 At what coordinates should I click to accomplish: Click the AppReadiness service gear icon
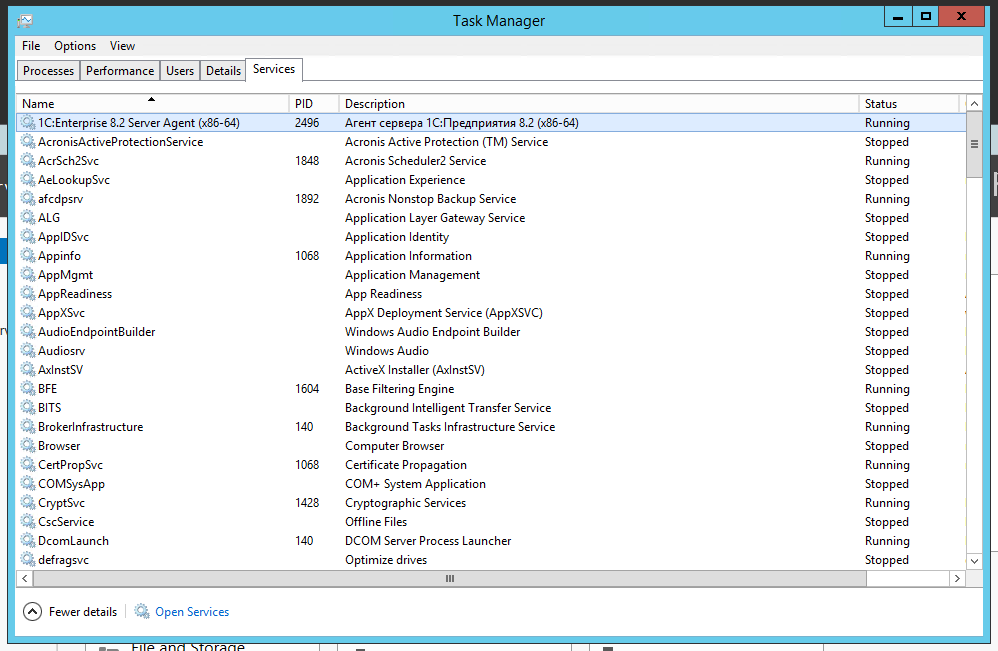click(27, 293)
